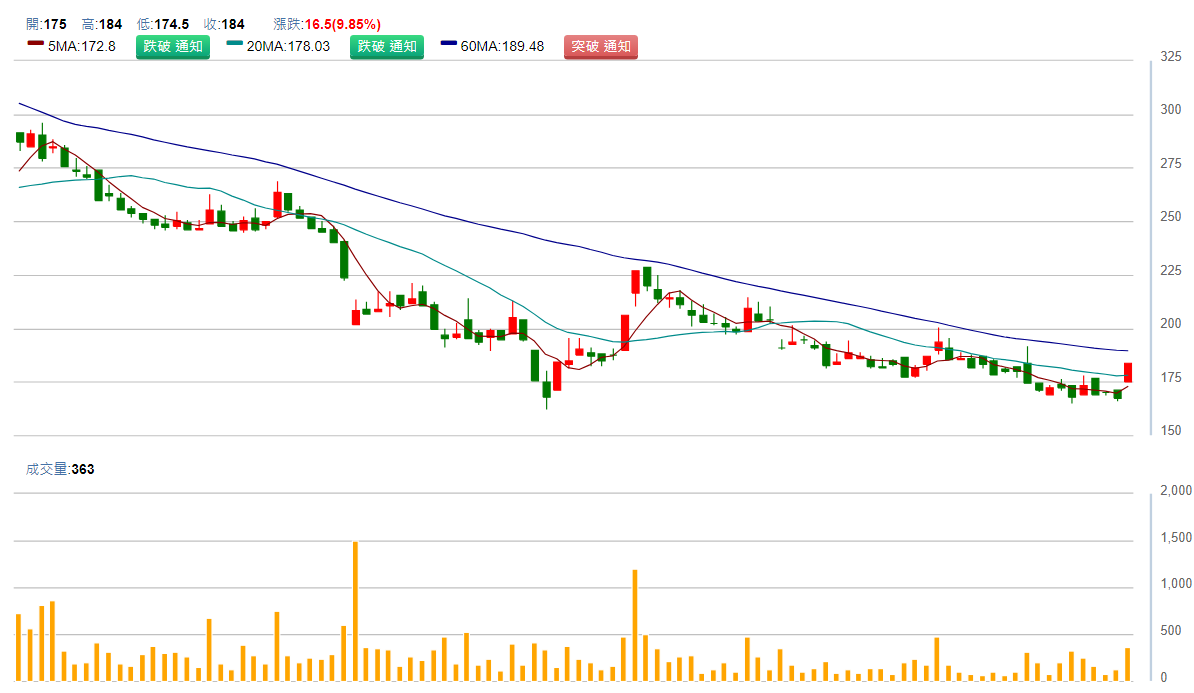Click the 60MA:189.48 label
The image size is (1194, 693).
[502, 46]
